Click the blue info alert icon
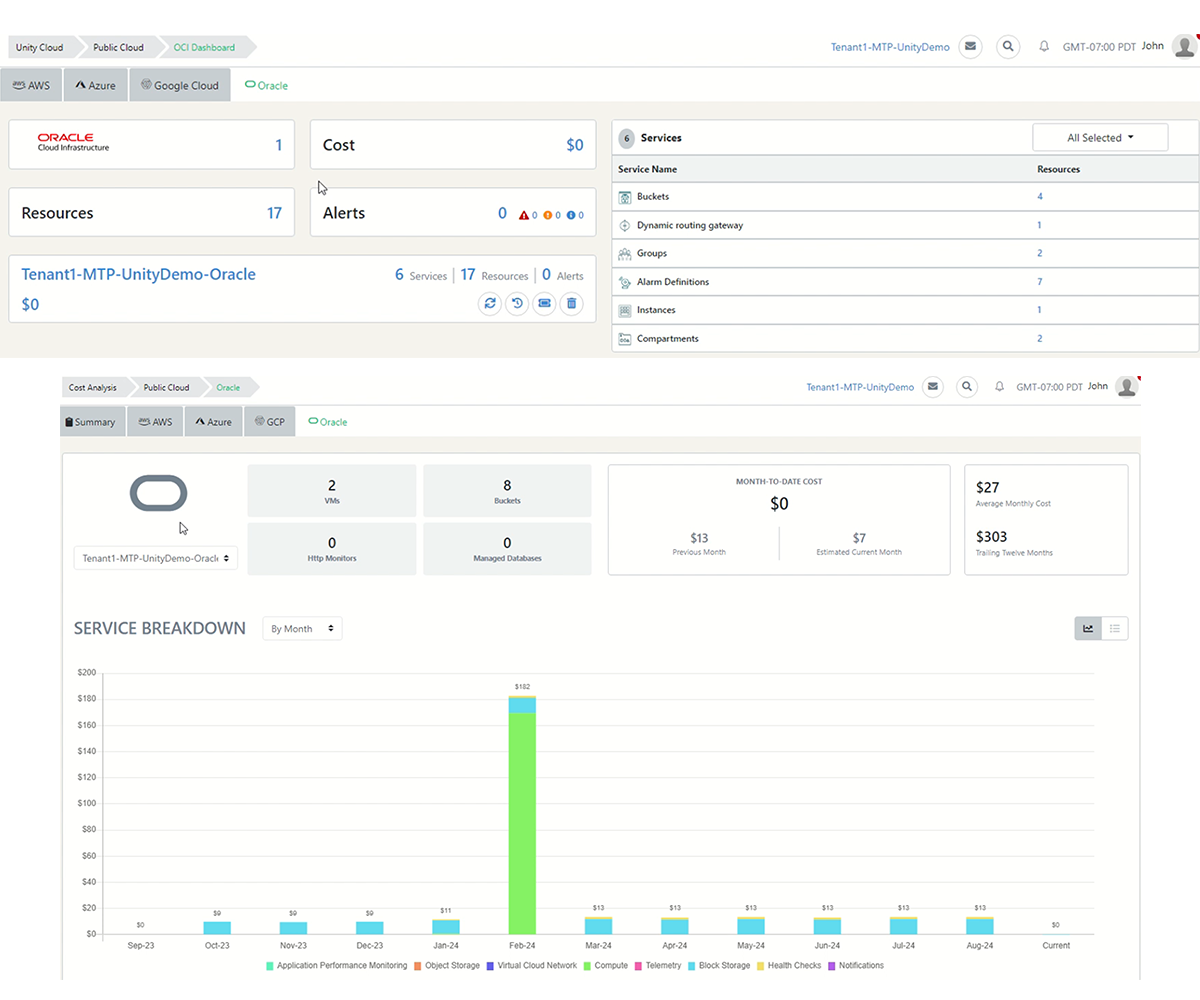The width and height of the screenshot is (1200, 1000). [571, 215]
